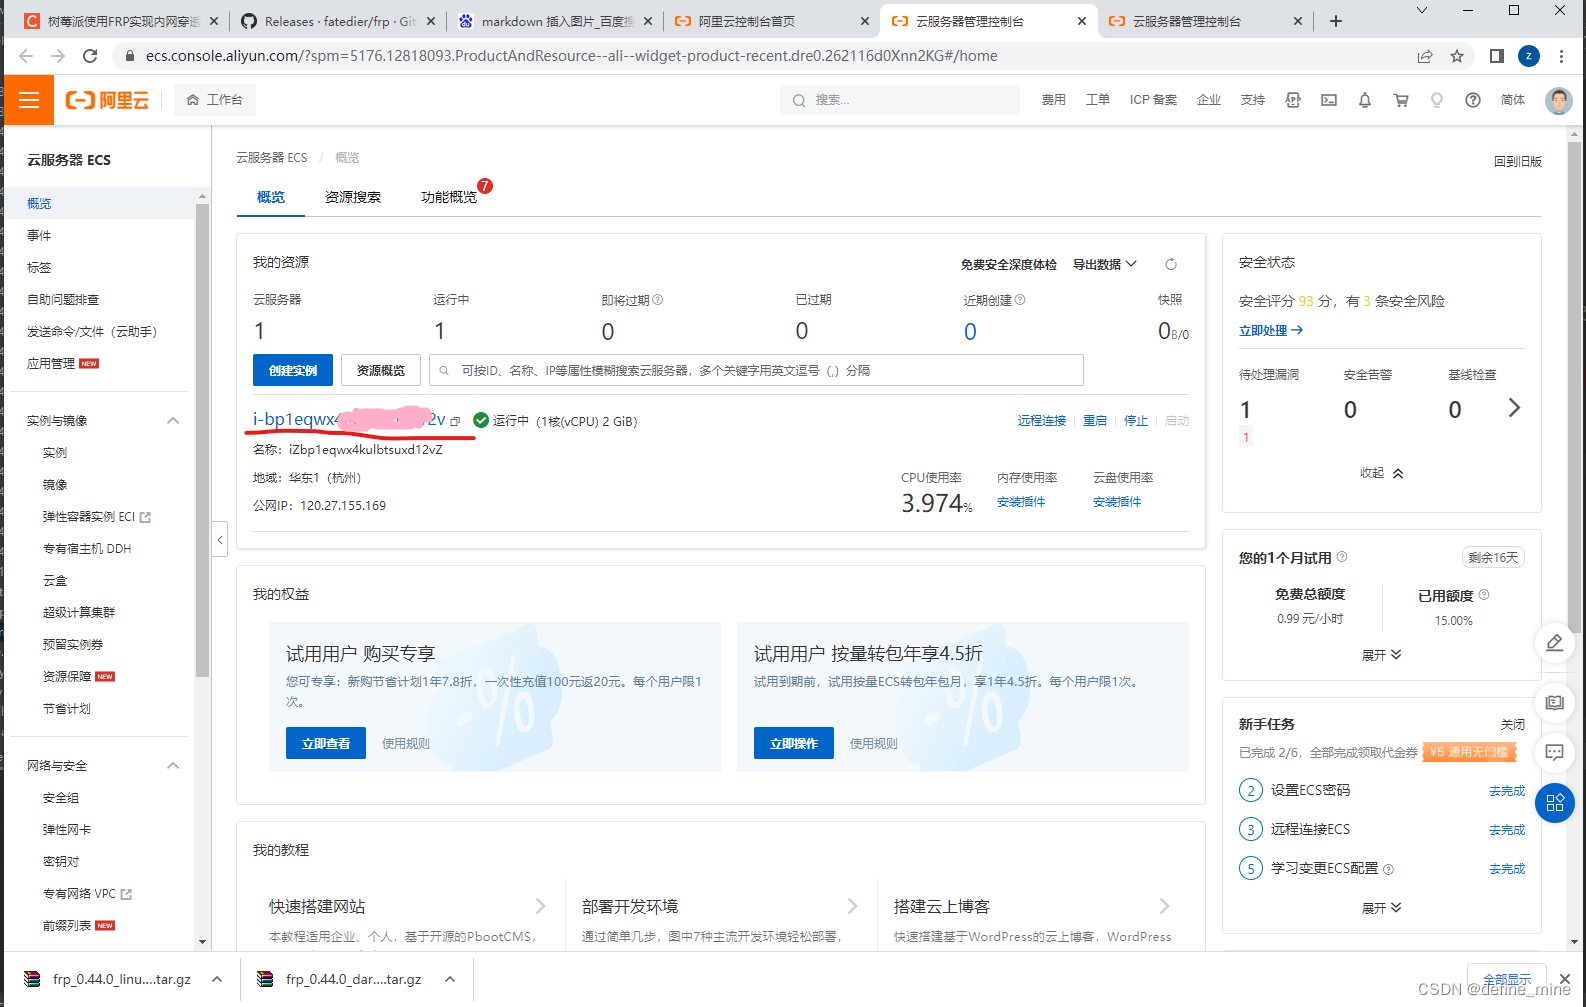Screen dimensions: 1586x1007
Task: Collapse the left sidebar handle
Action: 220,540
